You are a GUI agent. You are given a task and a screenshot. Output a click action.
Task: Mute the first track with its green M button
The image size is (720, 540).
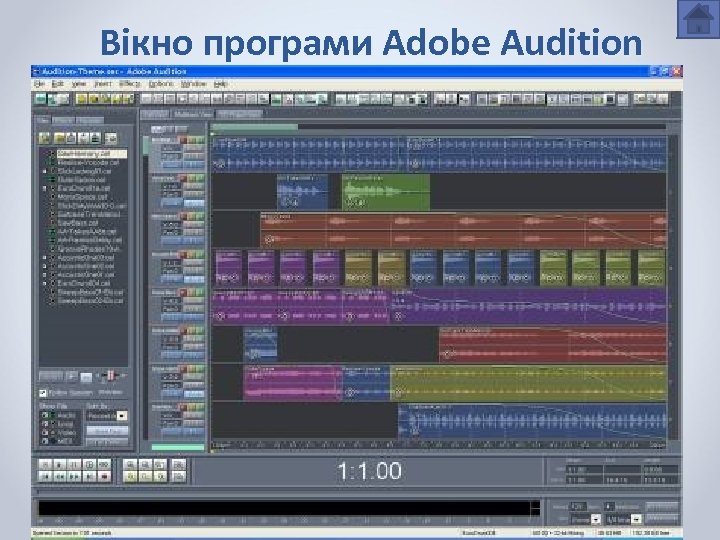[x=200, y=140]
